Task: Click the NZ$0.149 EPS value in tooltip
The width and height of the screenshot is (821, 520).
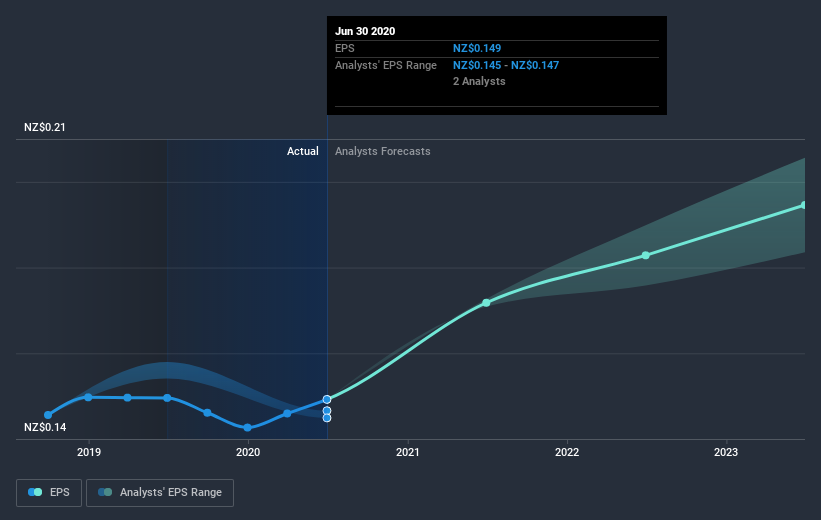Action: pos(477,48)
